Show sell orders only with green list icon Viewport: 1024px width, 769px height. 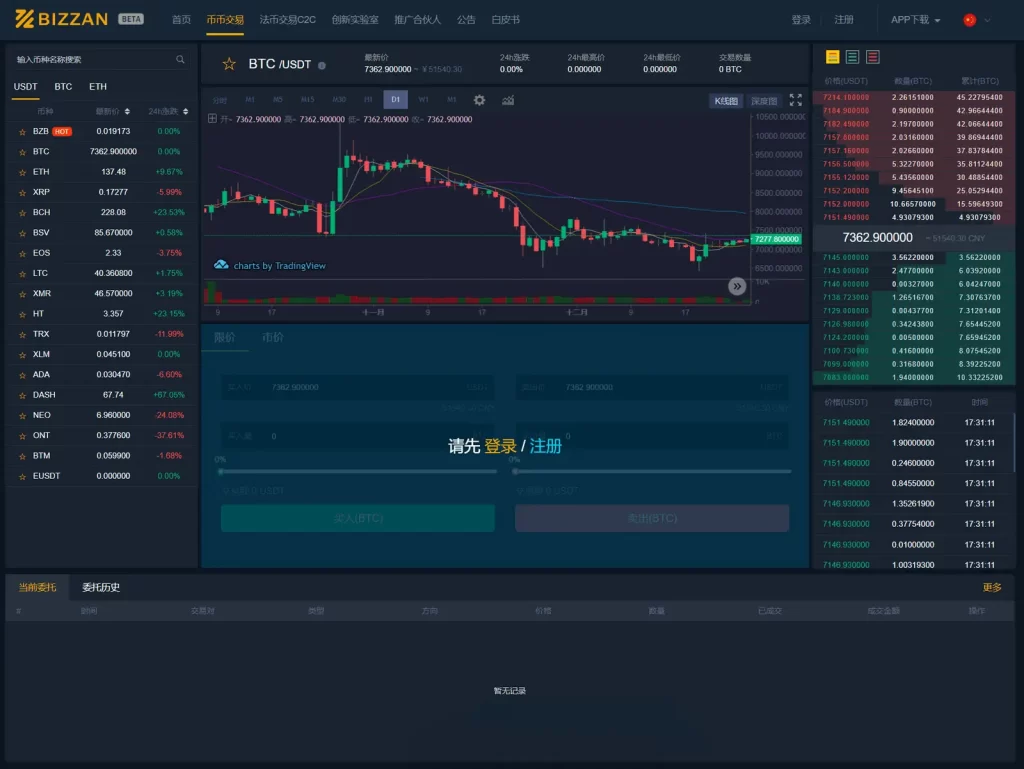tap(852, 55)
